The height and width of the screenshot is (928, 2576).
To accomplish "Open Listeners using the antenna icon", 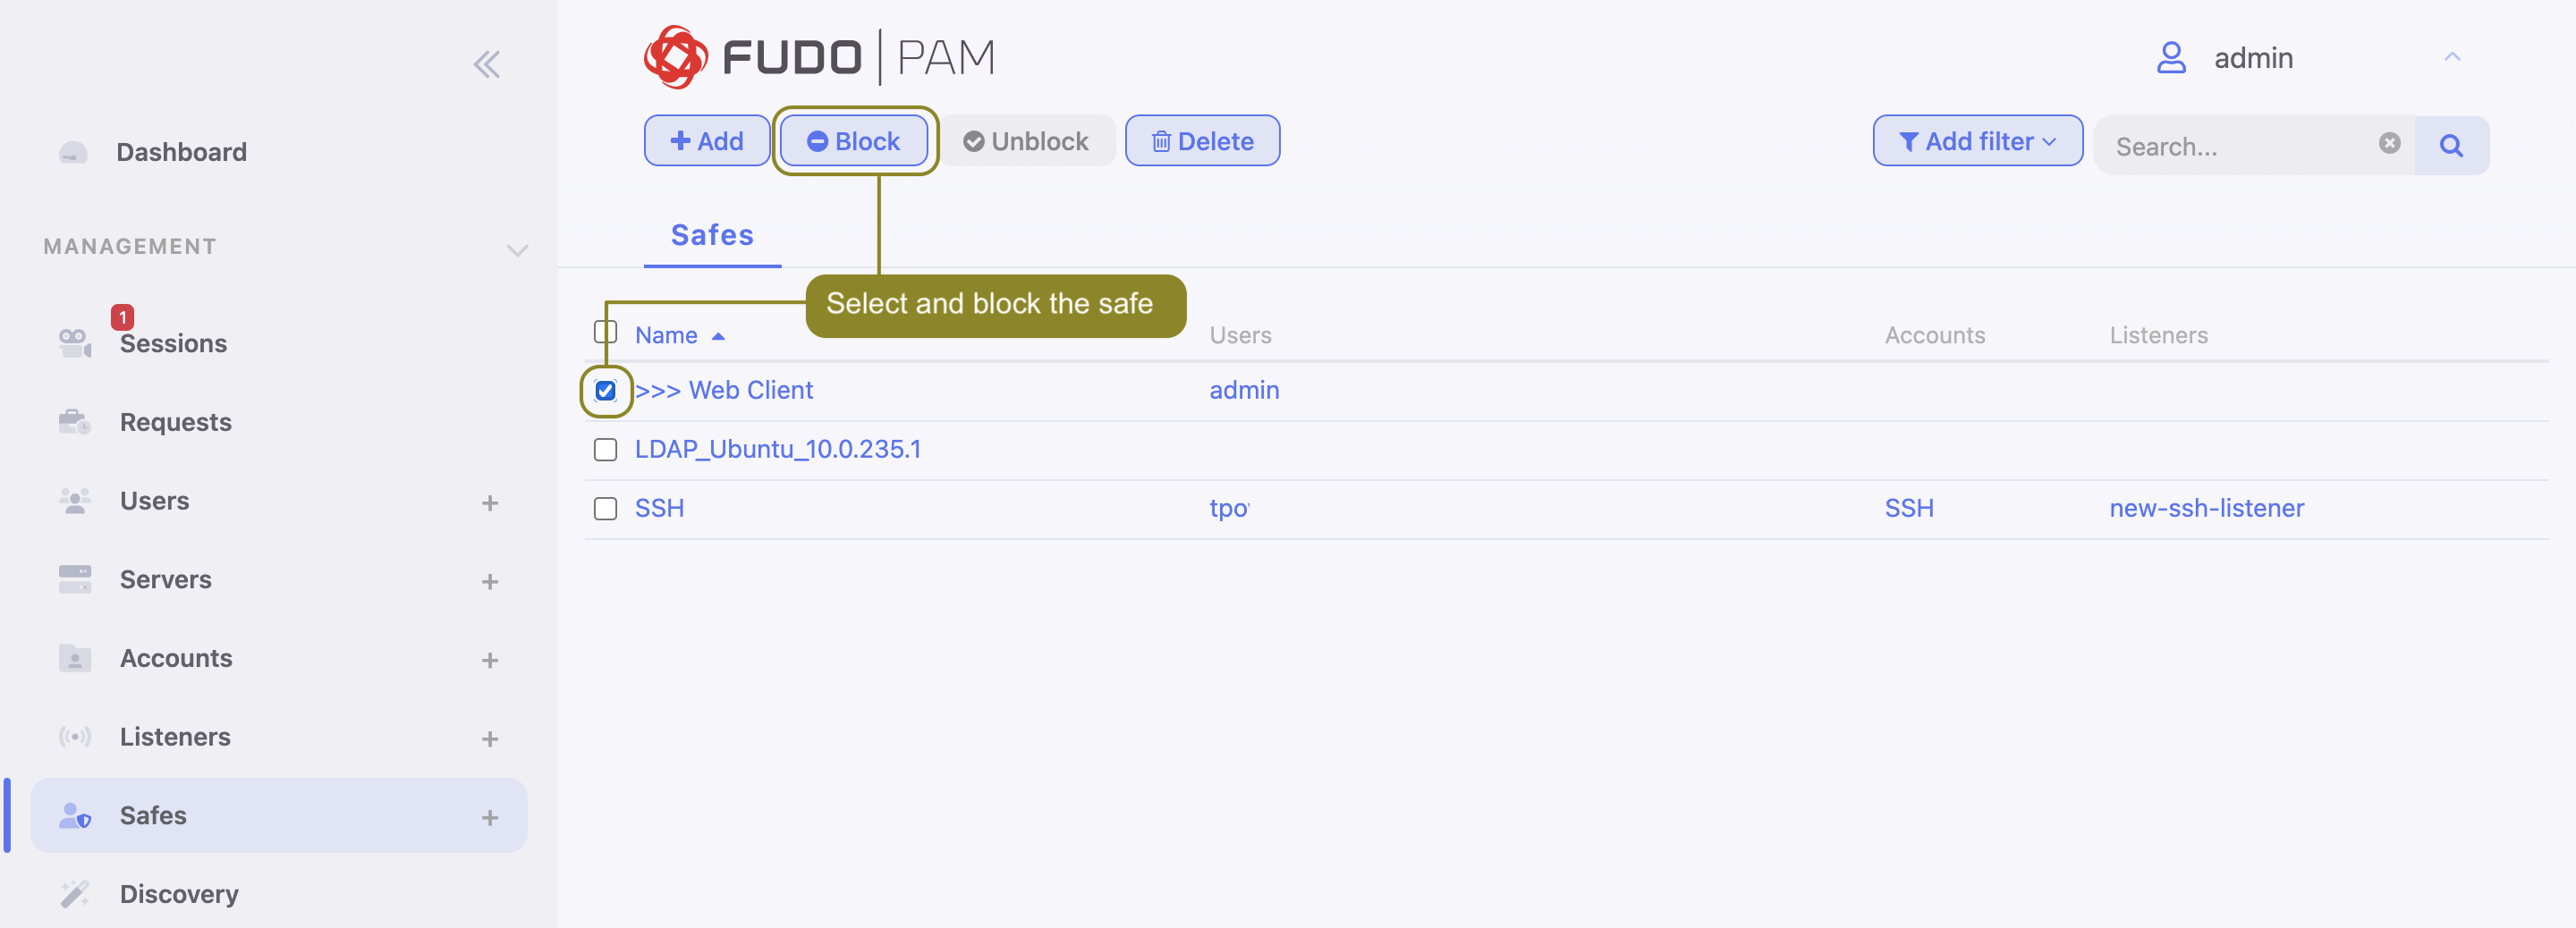I will (75, 737).
